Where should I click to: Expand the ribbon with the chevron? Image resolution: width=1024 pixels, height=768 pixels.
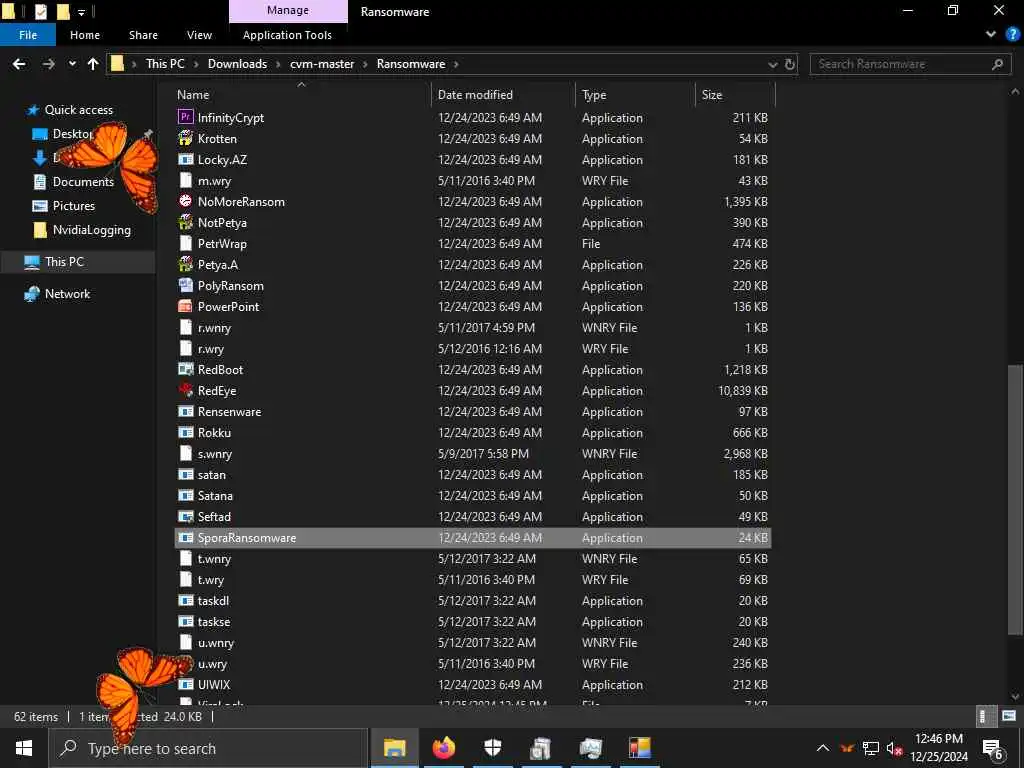pyautogui.click(x=991, y=35)
